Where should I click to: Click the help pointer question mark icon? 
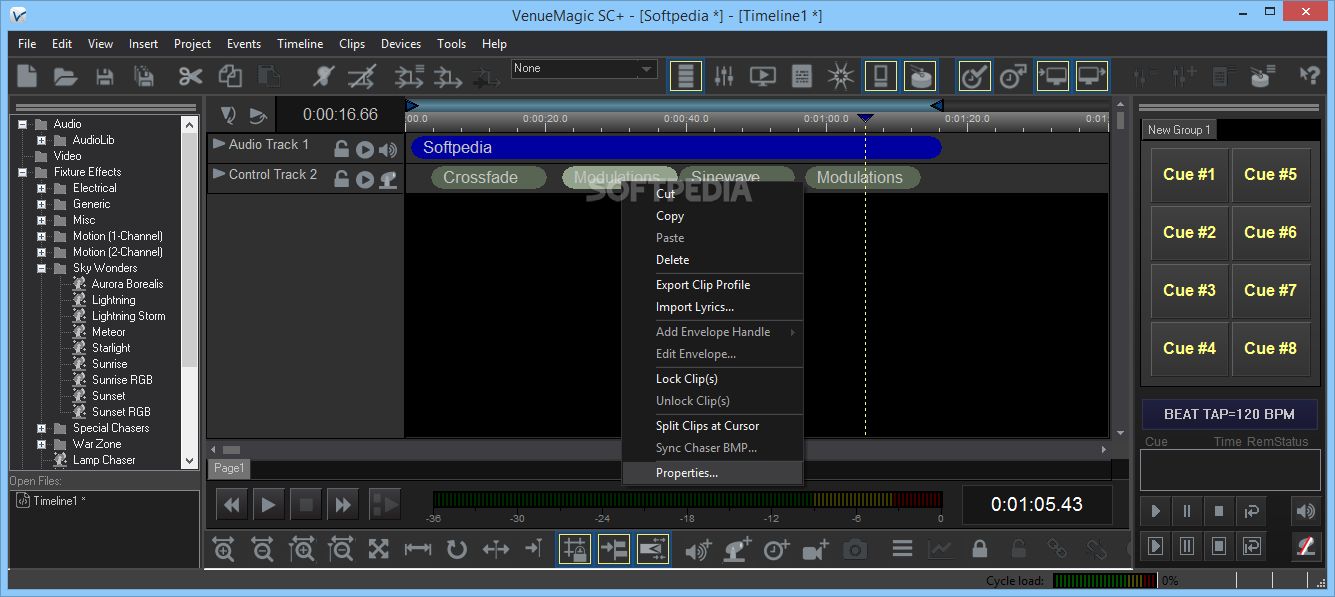(1308, 76)
